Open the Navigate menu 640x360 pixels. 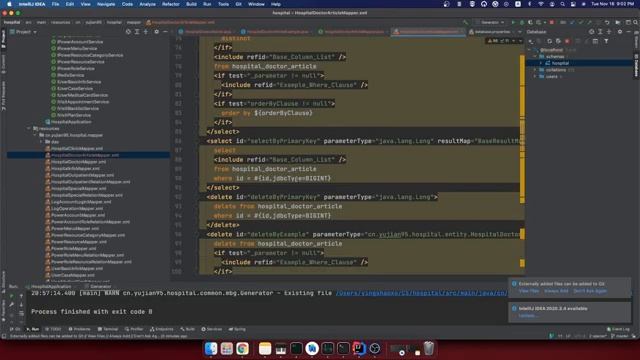coord(106,4)
